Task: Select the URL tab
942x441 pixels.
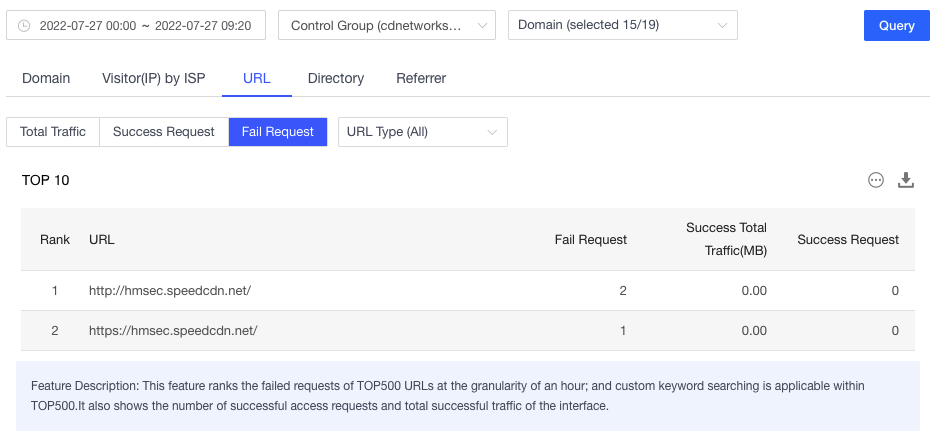Action: (x=257, y=78)
